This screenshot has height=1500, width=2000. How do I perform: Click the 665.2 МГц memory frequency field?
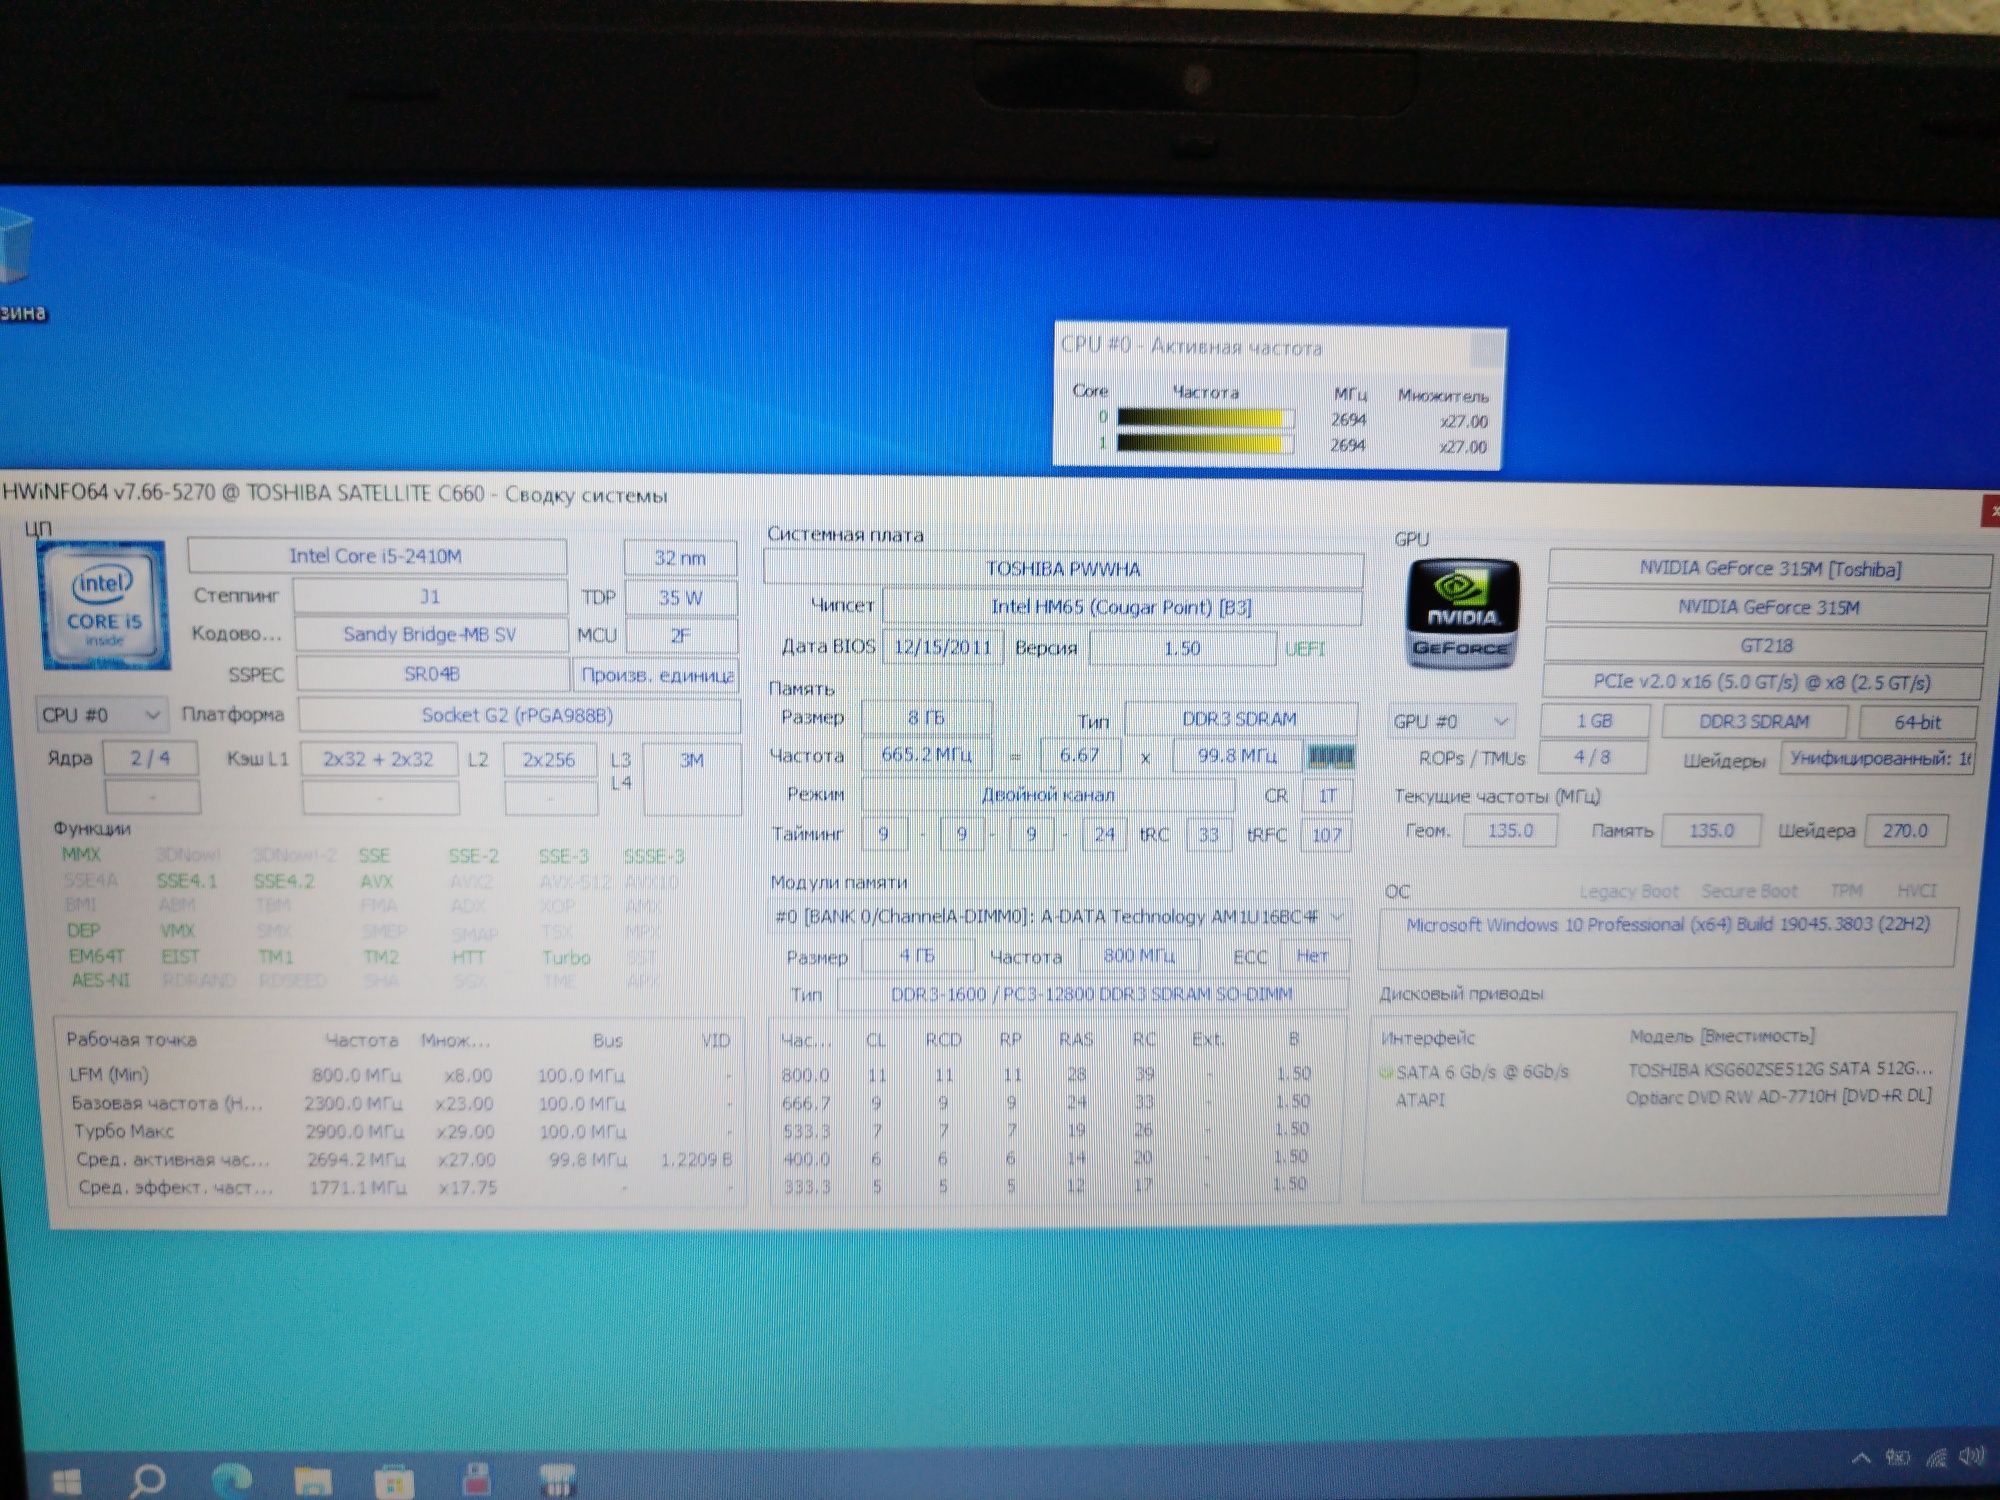point(926,755)
